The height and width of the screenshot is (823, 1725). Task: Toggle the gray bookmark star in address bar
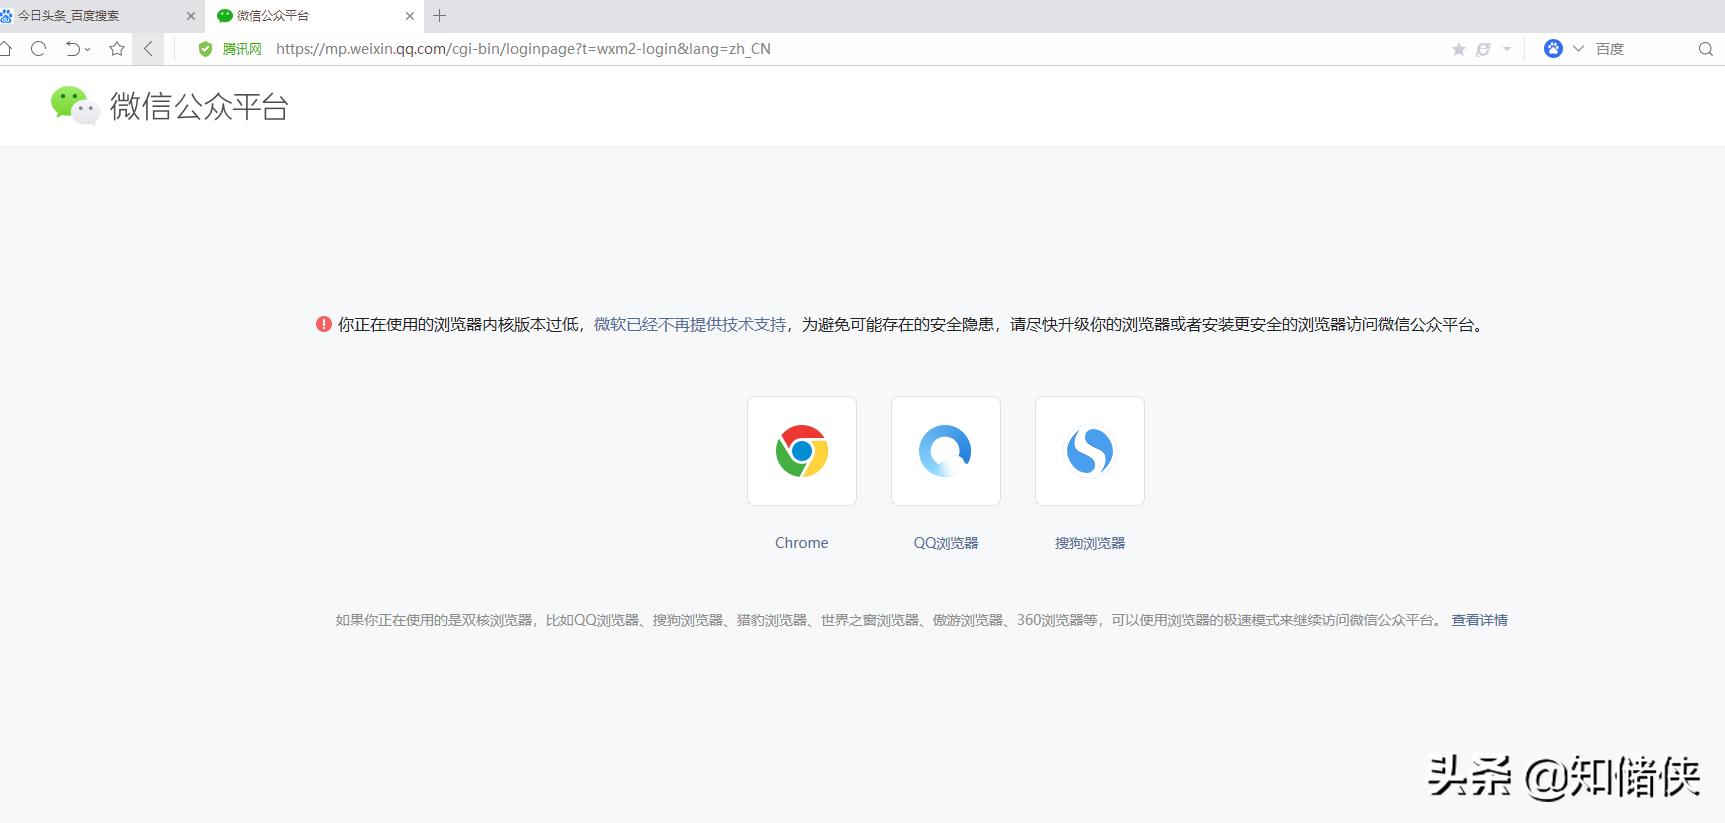(1458, 49)
